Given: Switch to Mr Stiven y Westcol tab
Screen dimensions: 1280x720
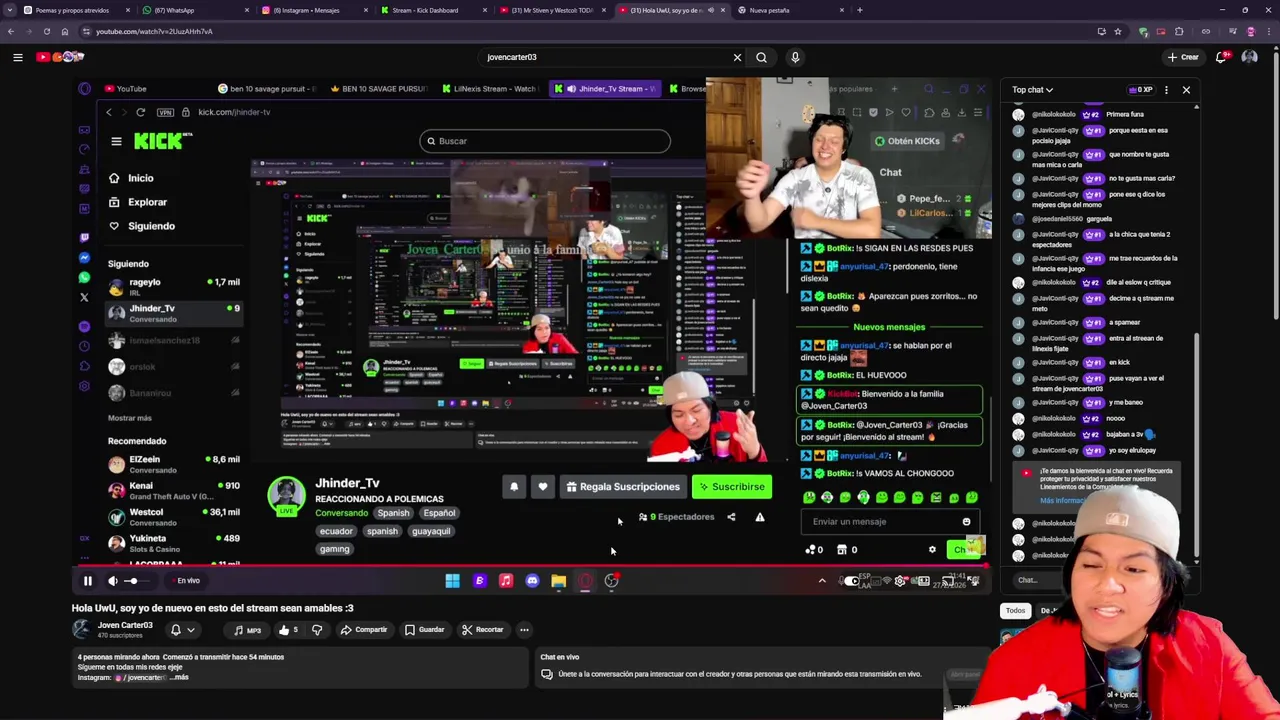Looking at the screenshot, I should (x=553, y=10).
